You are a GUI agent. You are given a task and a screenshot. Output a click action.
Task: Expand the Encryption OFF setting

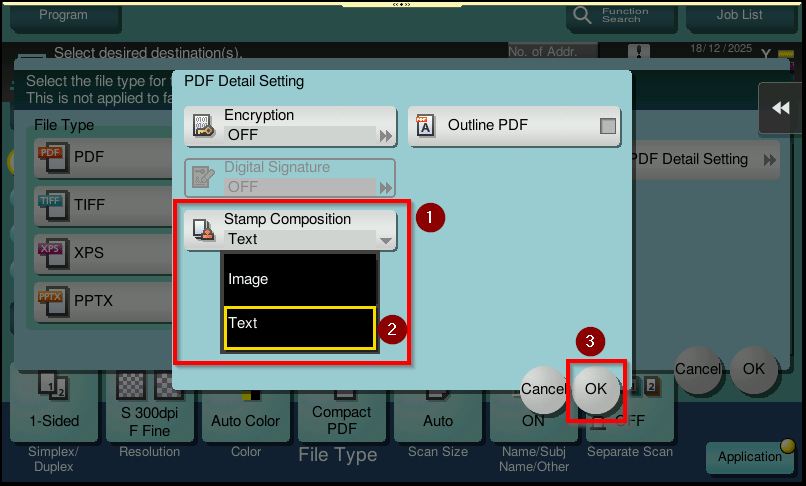[384, 135]
